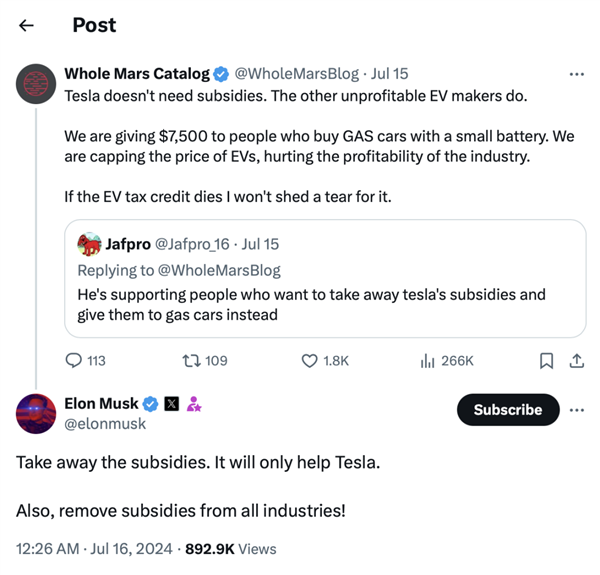Click the X affiliation badge icon
Viewport: 600px width, 575px height.
pos(171,404)
